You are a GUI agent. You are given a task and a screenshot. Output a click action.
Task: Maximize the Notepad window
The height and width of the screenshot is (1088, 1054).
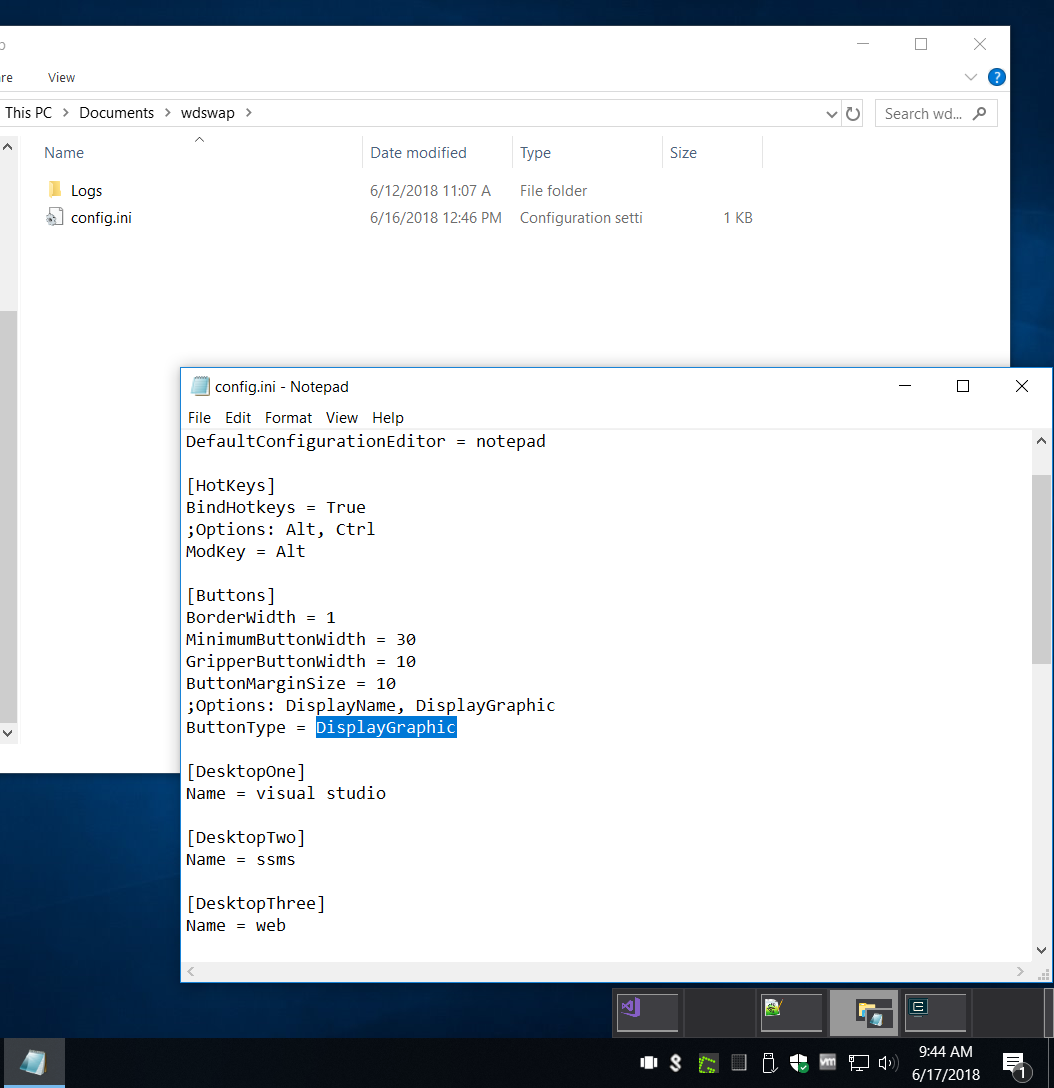pyautogui.click(x=962, y=386)
